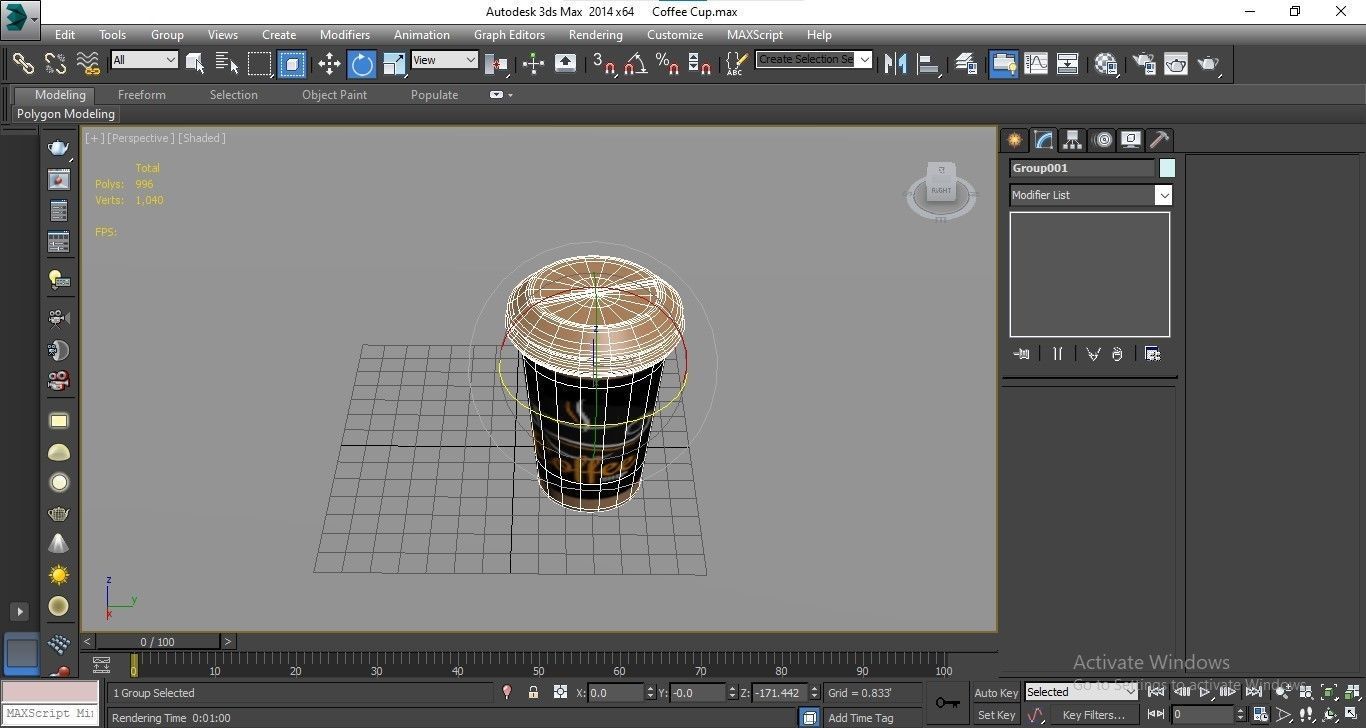Image resolution: width=1366 pixels, height=728 pixels.
Task: Click the Align tool icon
Action: 929,63
